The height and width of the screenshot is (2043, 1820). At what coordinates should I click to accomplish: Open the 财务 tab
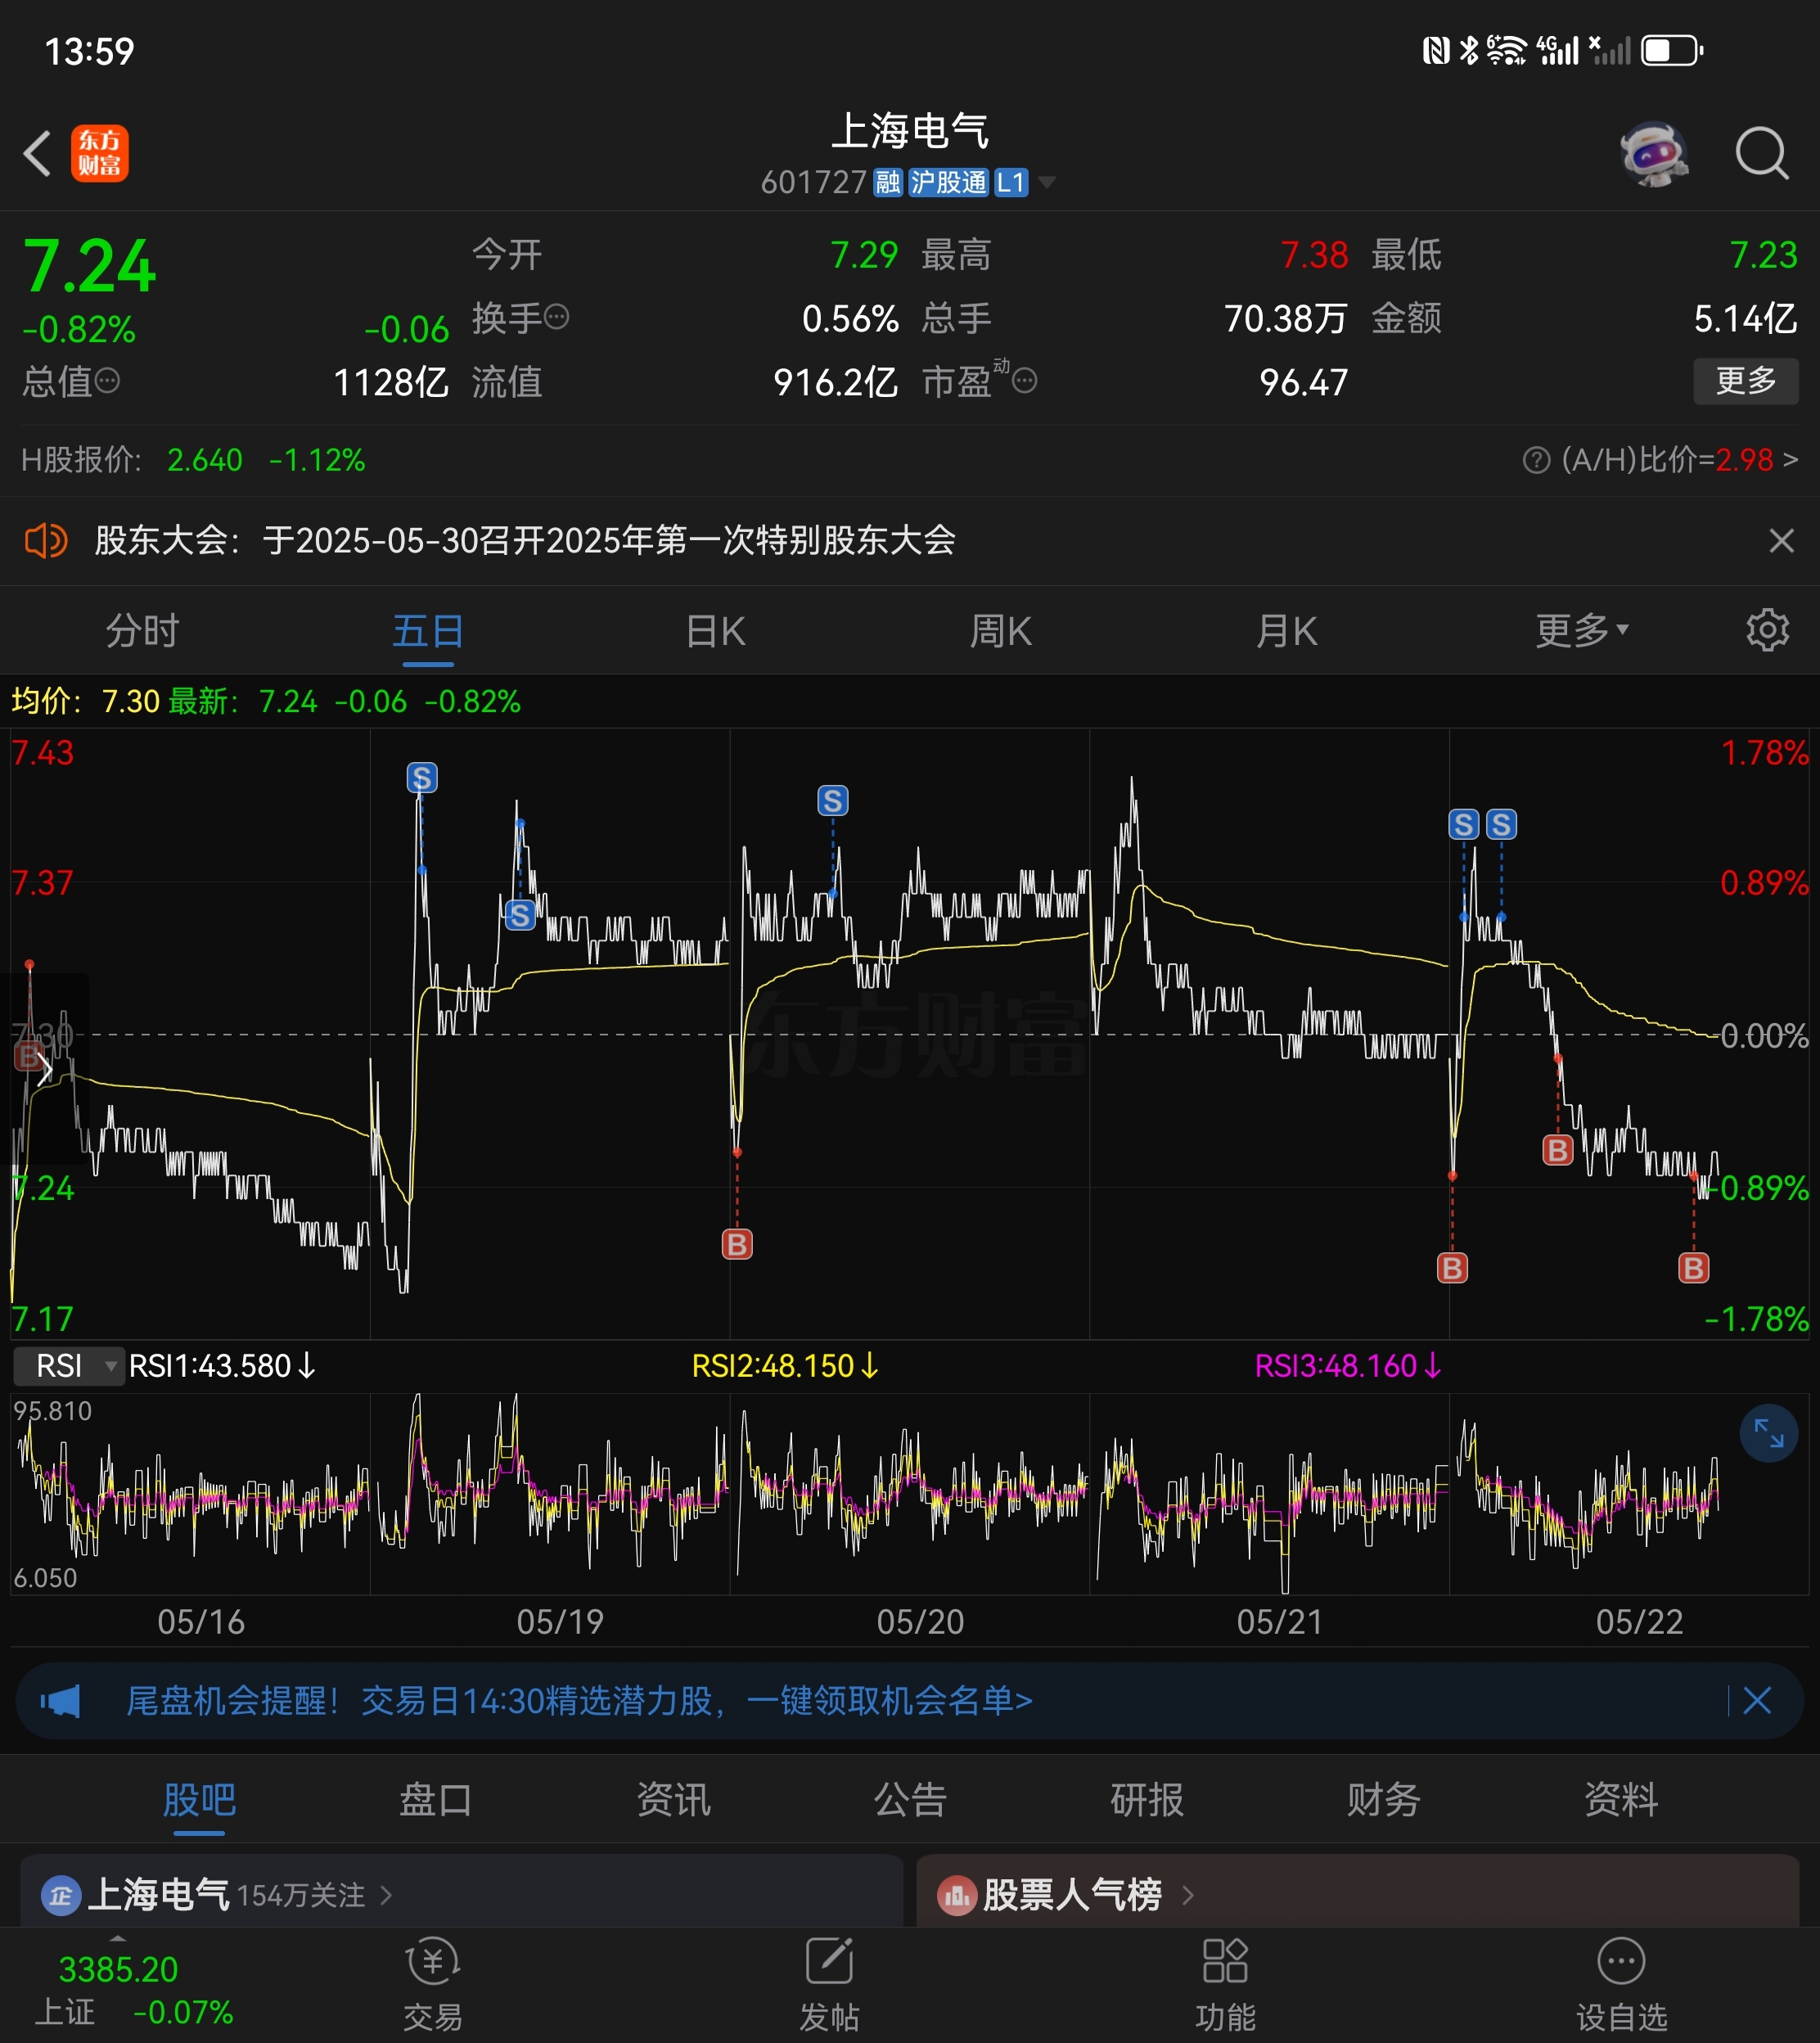point(1384,1800)
